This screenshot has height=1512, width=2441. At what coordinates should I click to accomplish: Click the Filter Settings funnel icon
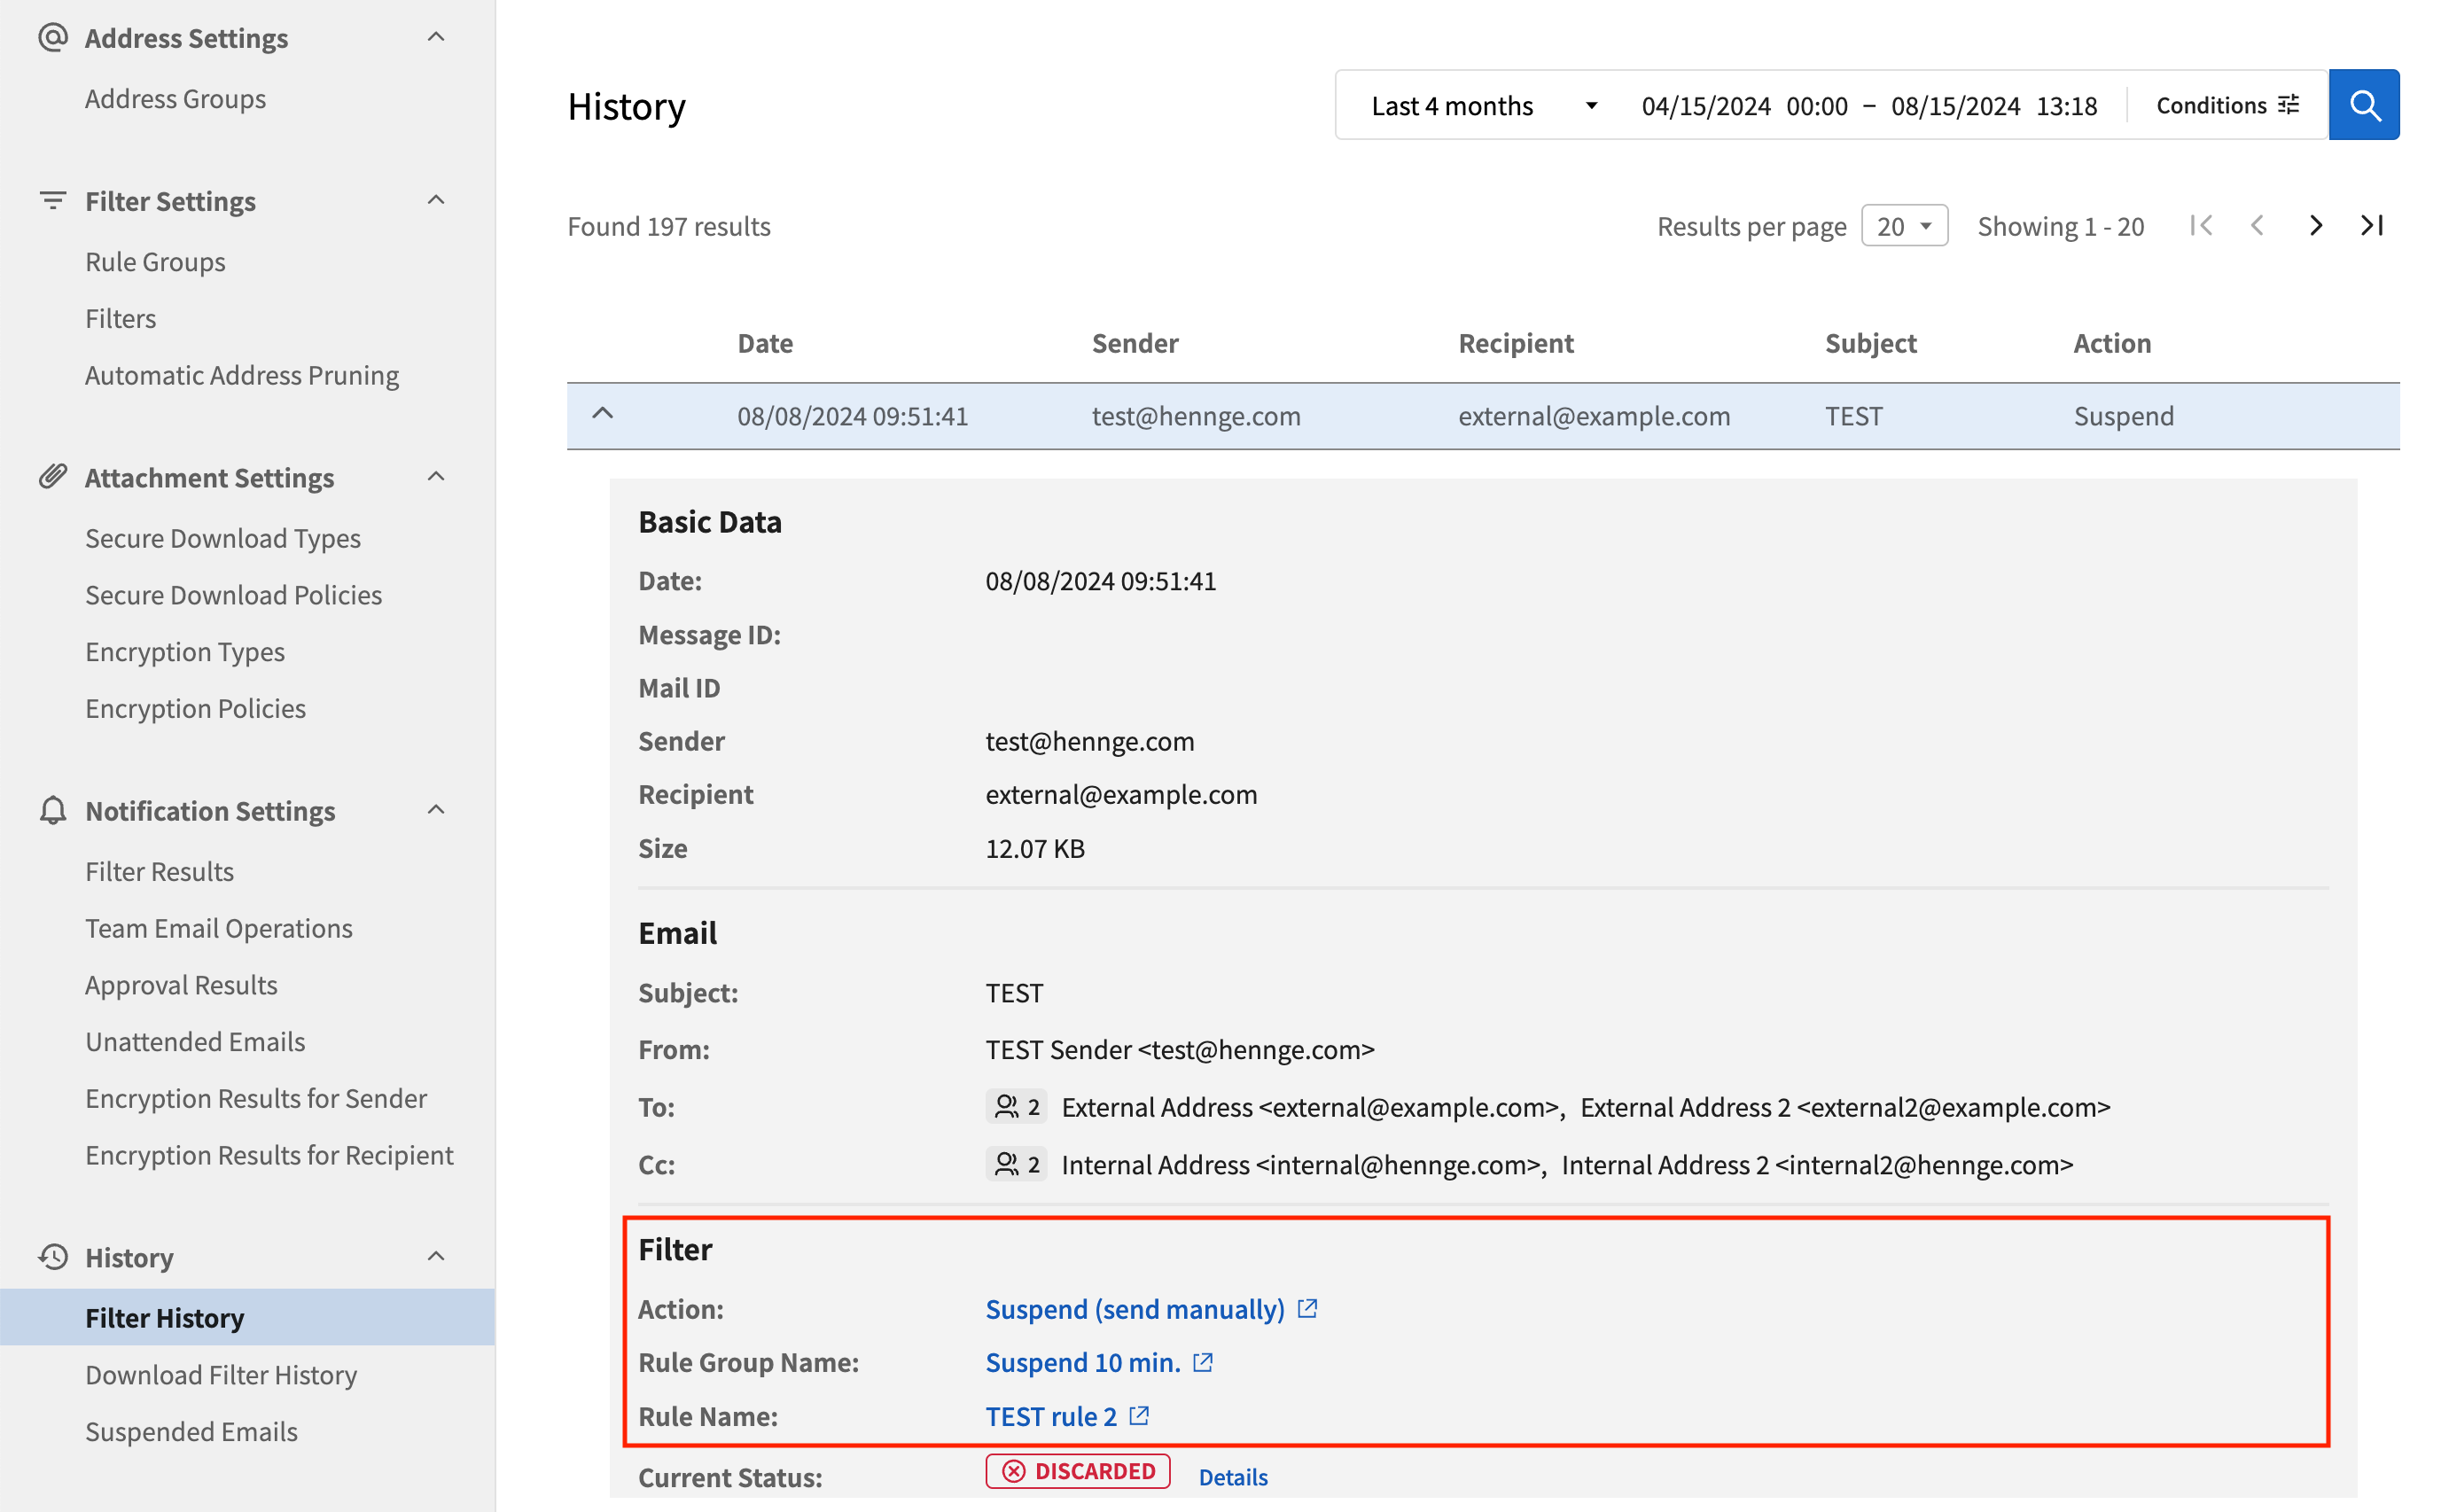pos(52,201)
